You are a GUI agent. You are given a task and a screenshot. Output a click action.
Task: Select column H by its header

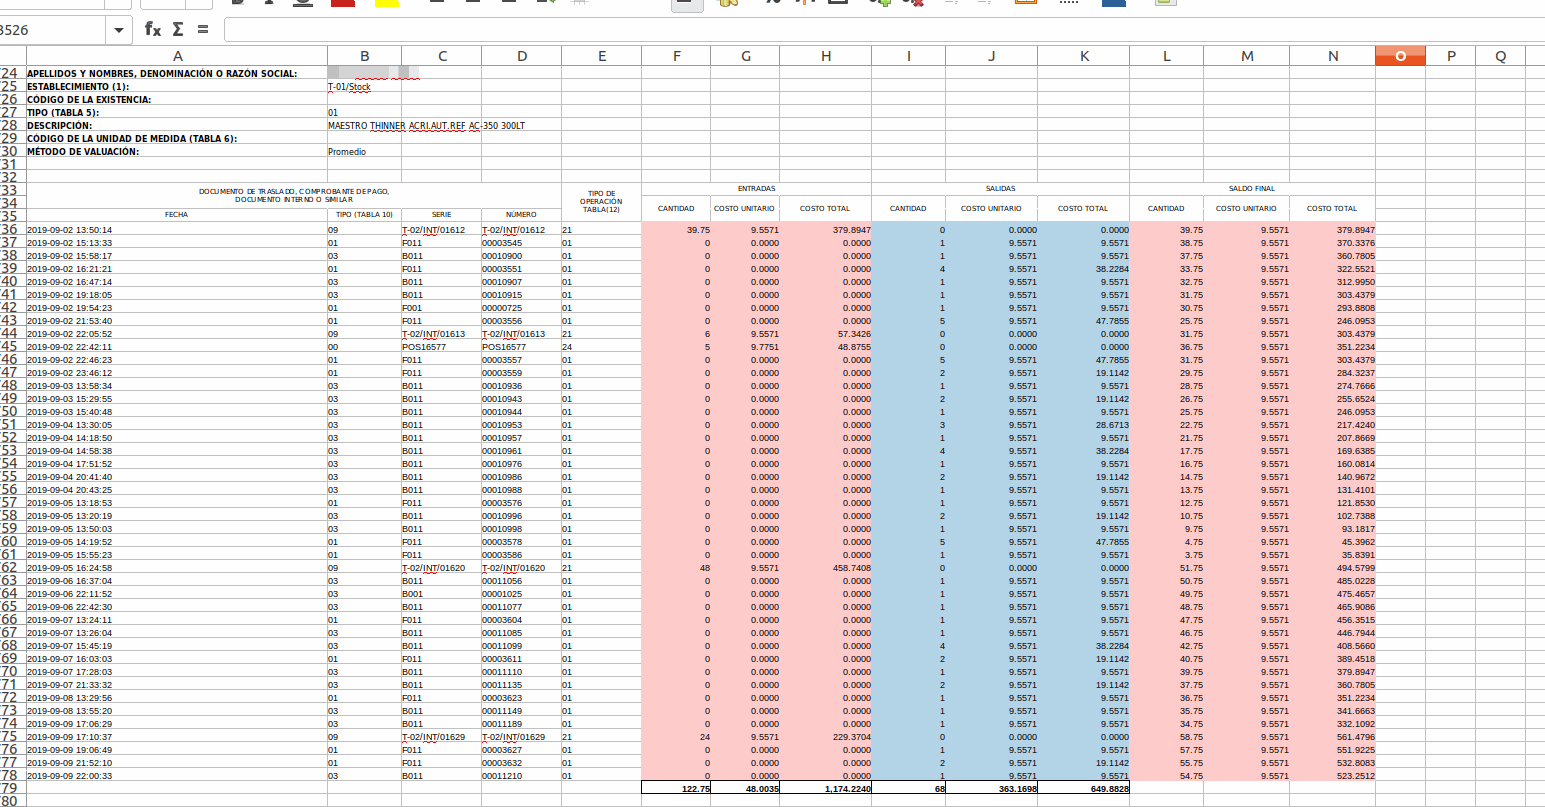coord(825,57)
